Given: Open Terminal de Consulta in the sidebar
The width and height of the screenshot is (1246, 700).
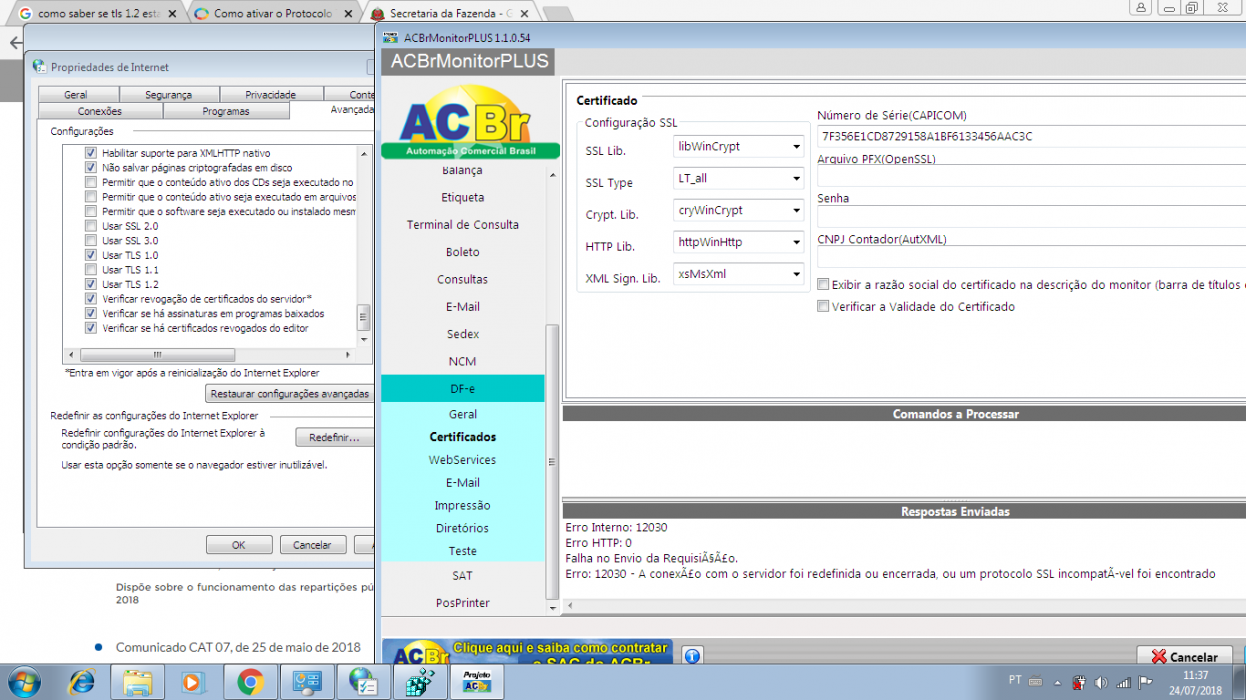Looking at the screenshot, I should pos(463,225).
